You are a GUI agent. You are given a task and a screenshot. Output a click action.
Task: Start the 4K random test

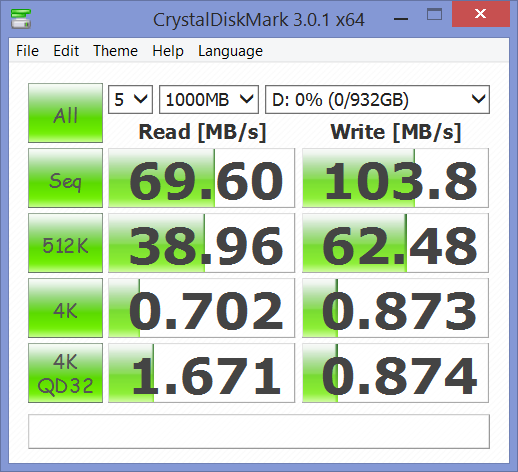pos(65,308)
